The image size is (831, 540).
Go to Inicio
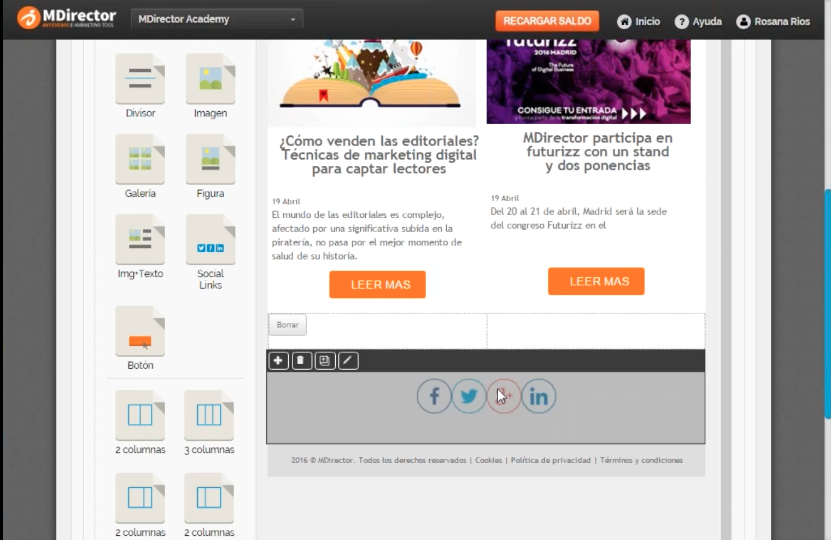click(639, 21)
